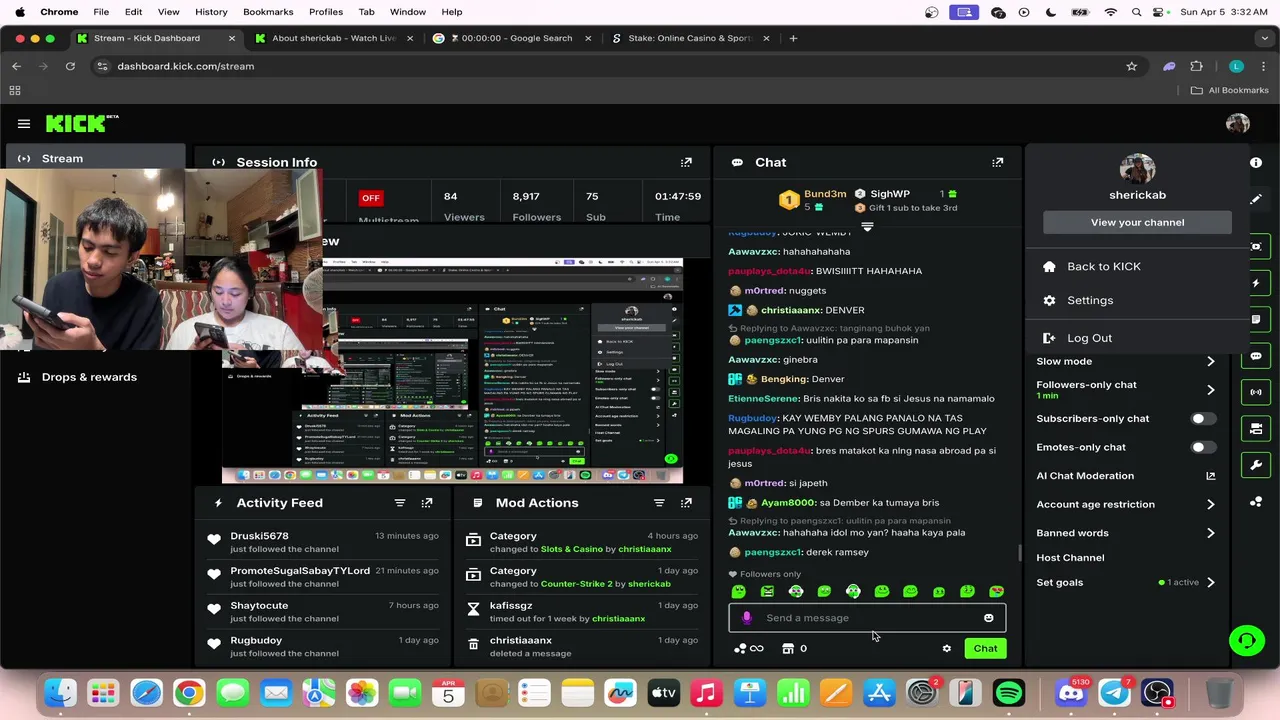
Task: Switch to the Stake Online Casino tab
Action: (690, 38)
